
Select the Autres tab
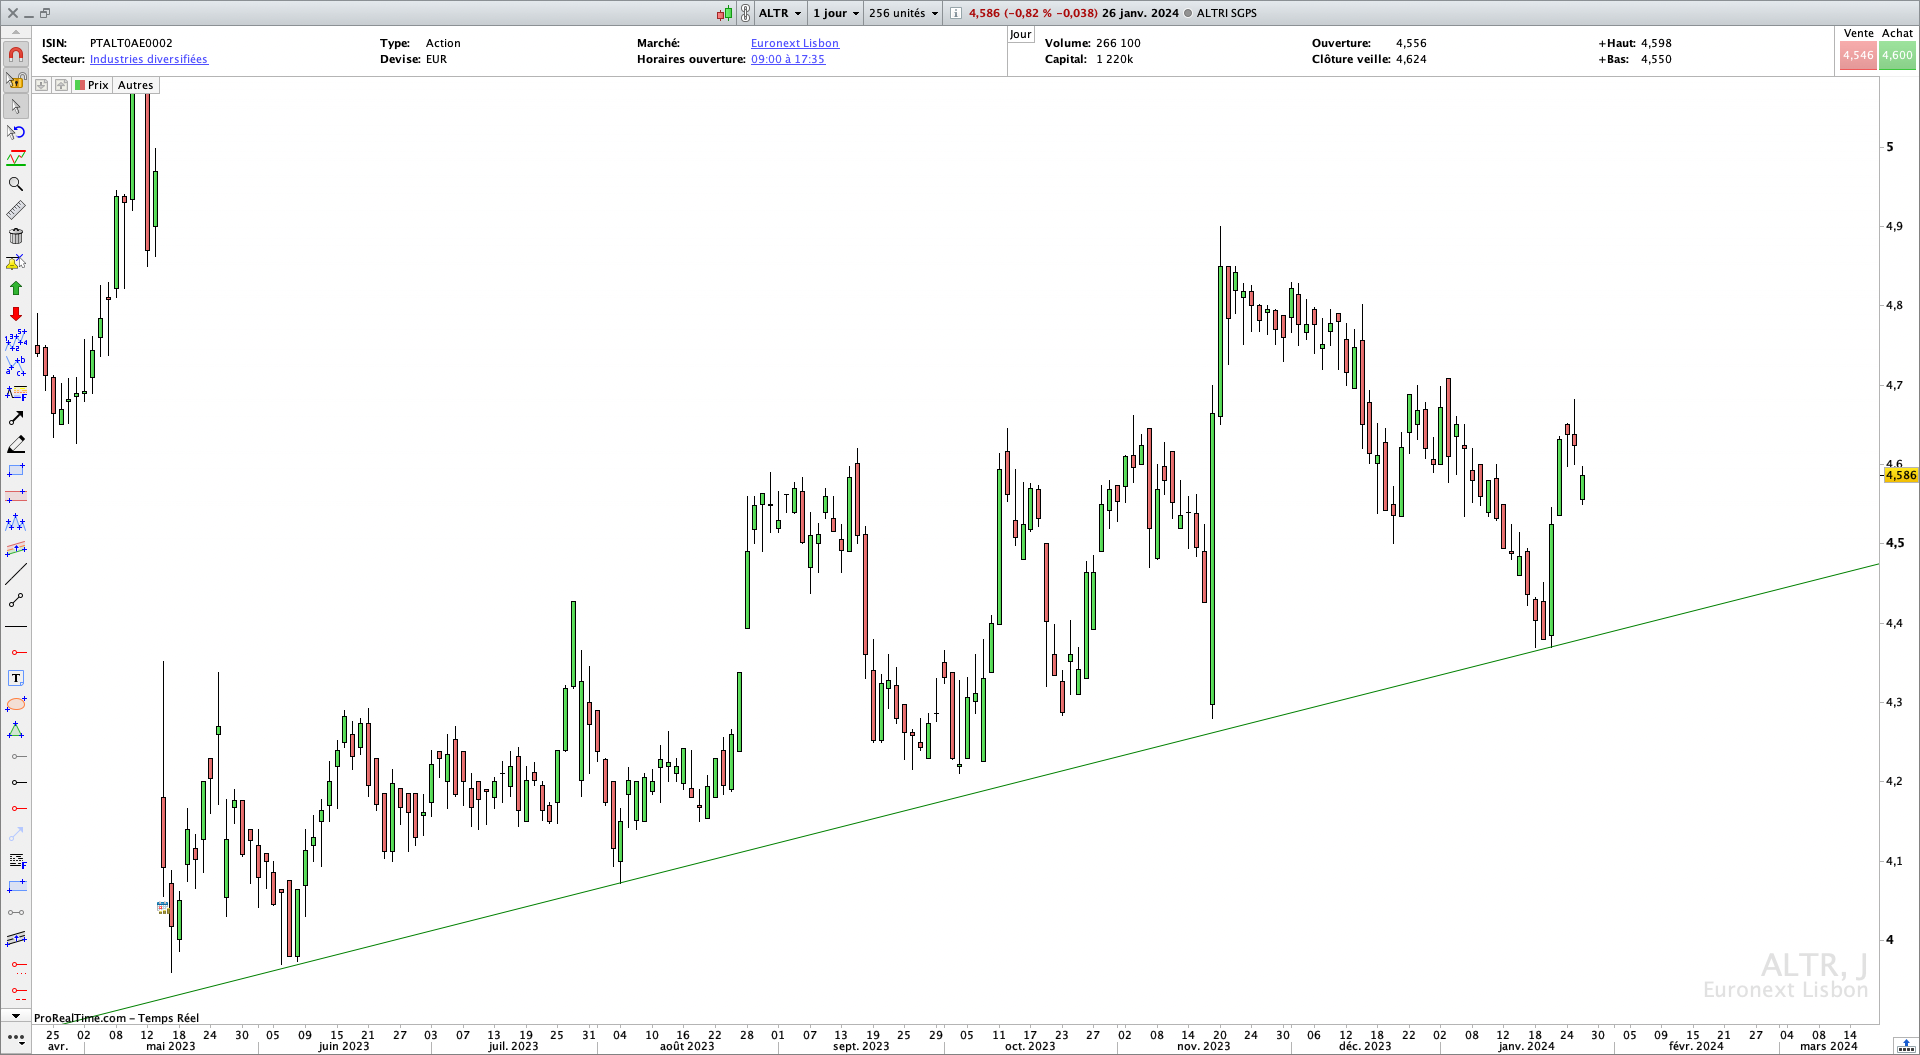[x=136, y=85]
